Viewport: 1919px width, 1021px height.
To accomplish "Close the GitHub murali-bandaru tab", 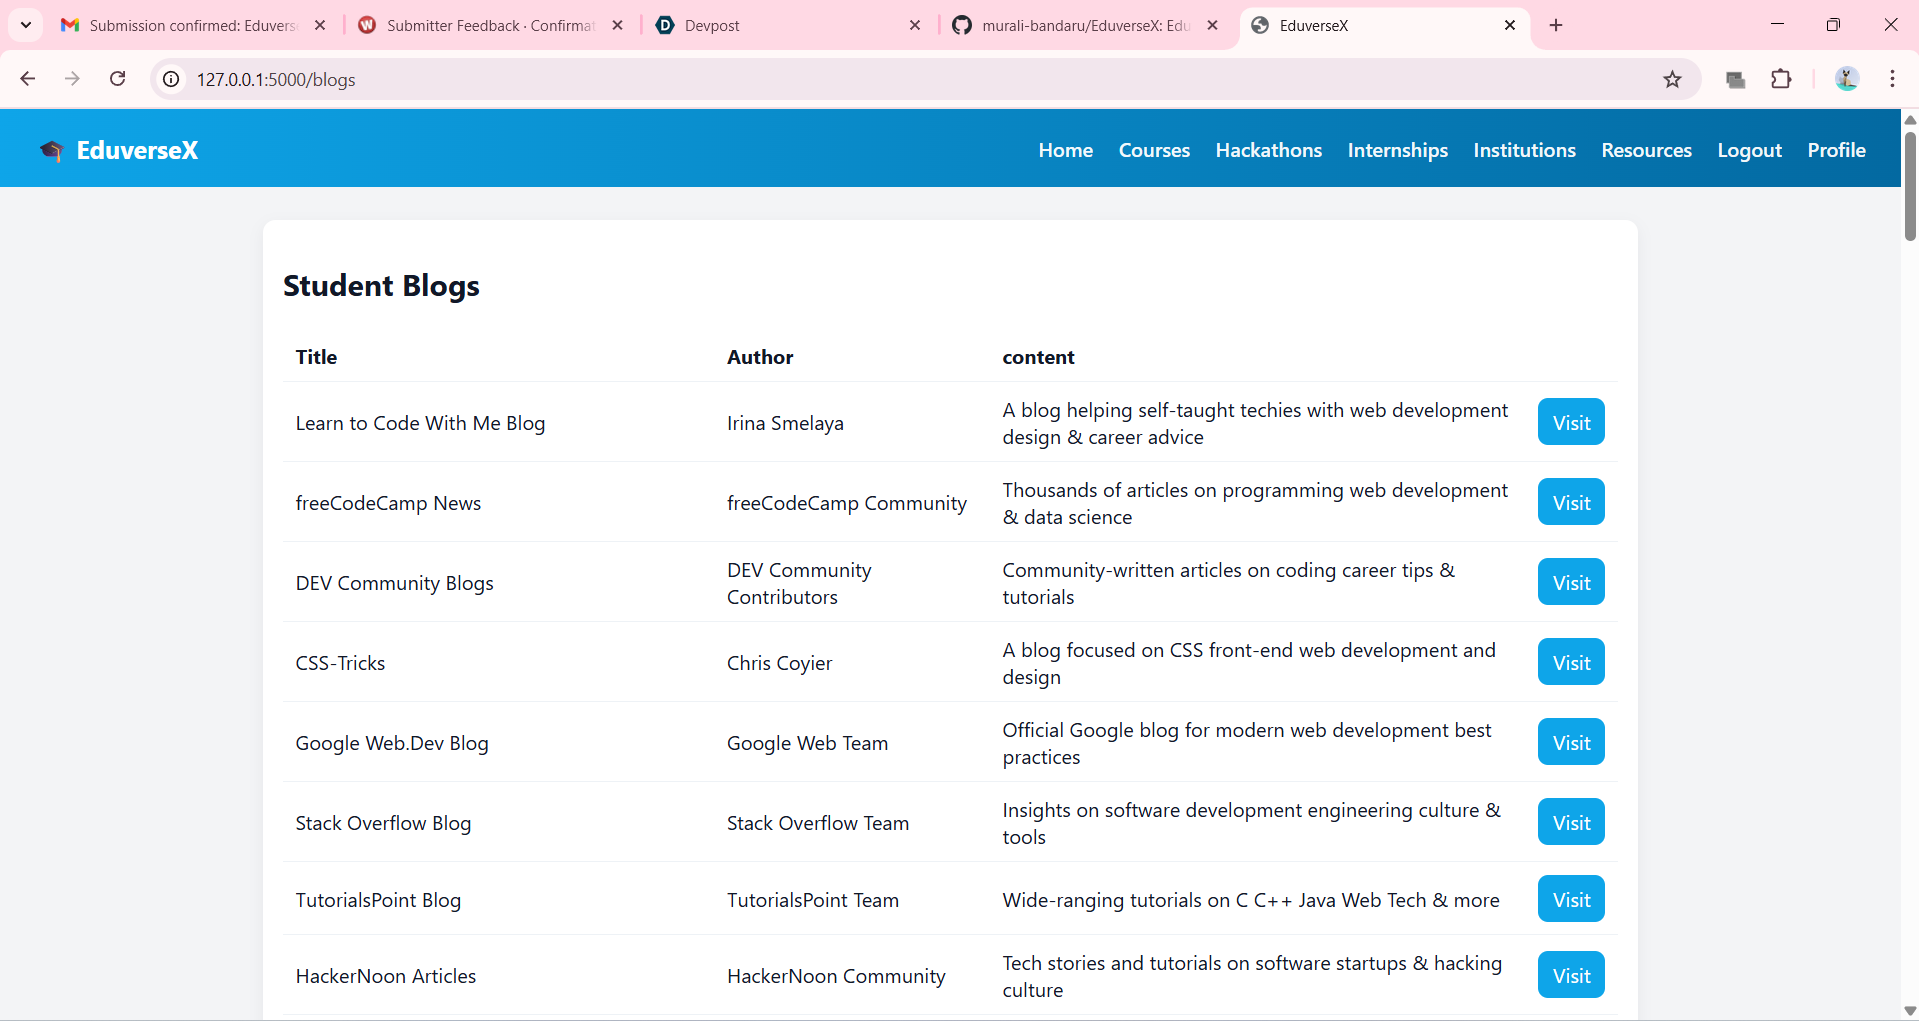I will coord(1213,25).
